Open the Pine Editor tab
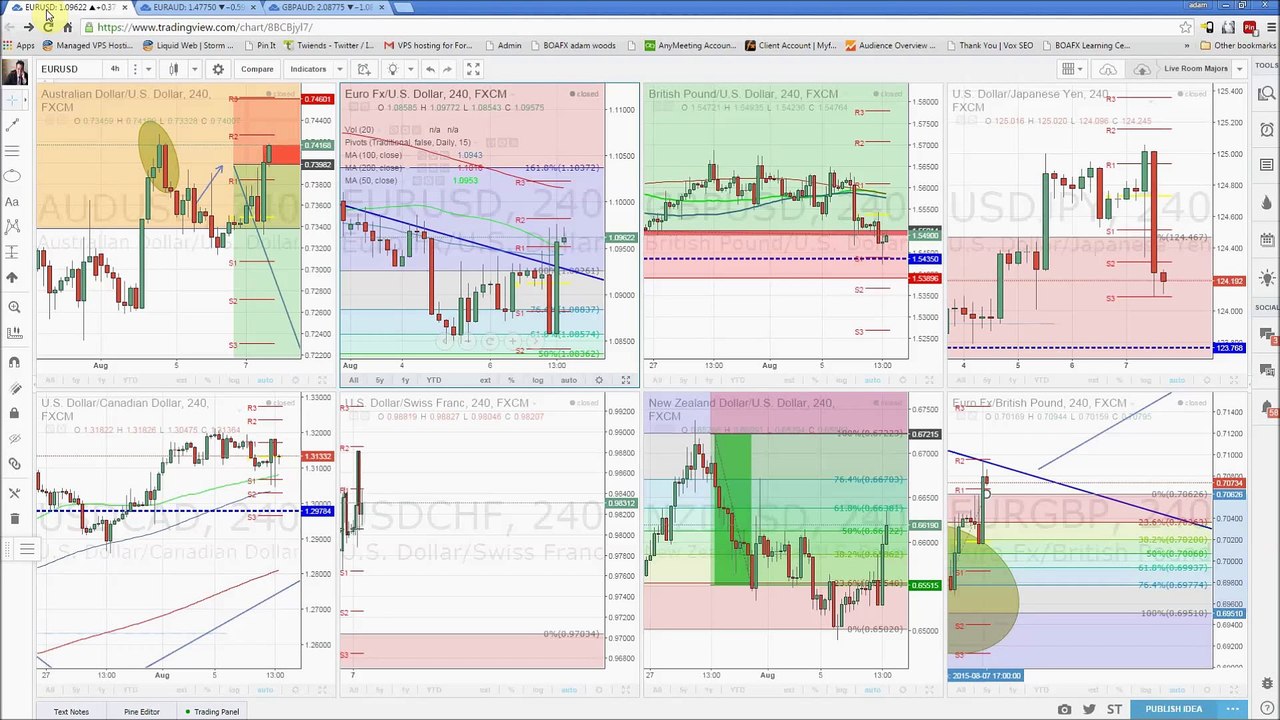Image resolution: width=1280 pixels, height=720 pixels. [x=141, y=712]
